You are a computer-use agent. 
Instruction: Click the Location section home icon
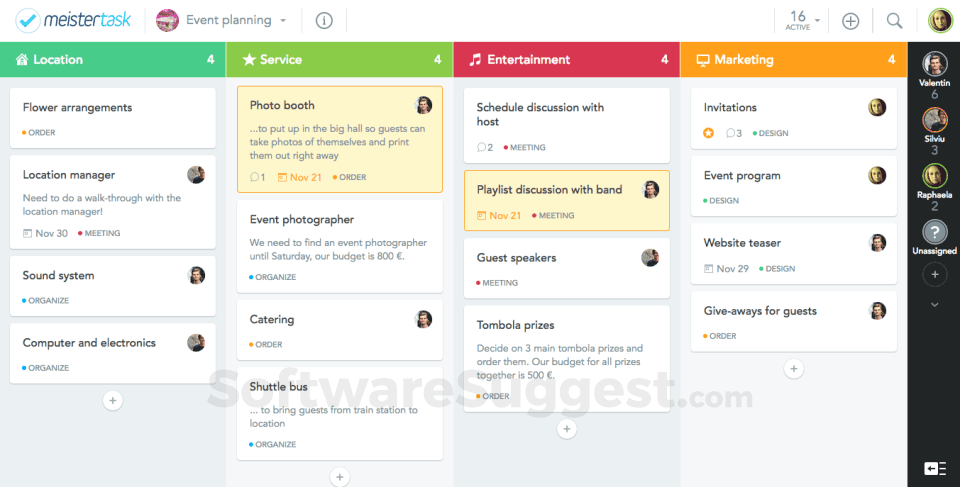22,59
